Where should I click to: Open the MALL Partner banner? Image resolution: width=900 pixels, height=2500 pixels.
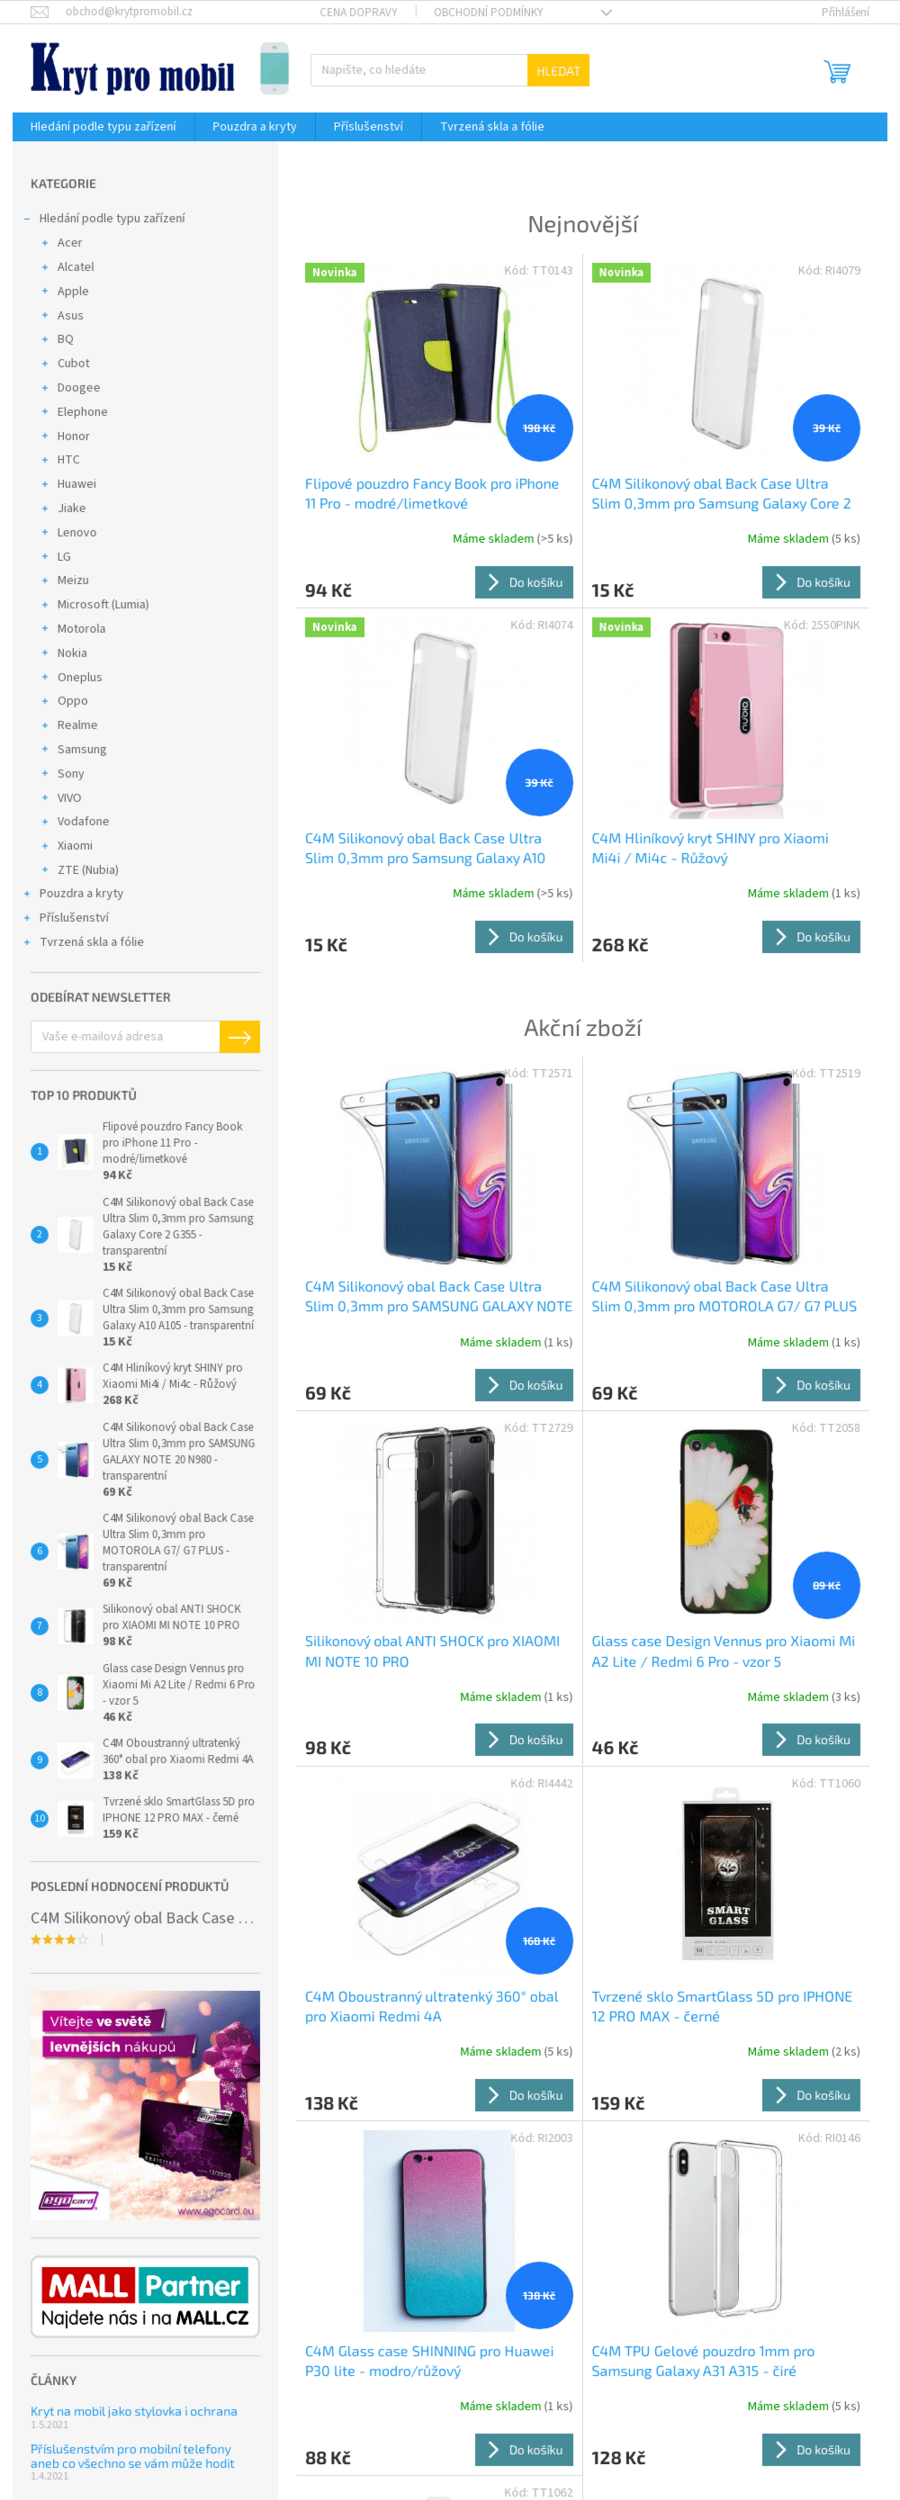[x=145, y=2296]
